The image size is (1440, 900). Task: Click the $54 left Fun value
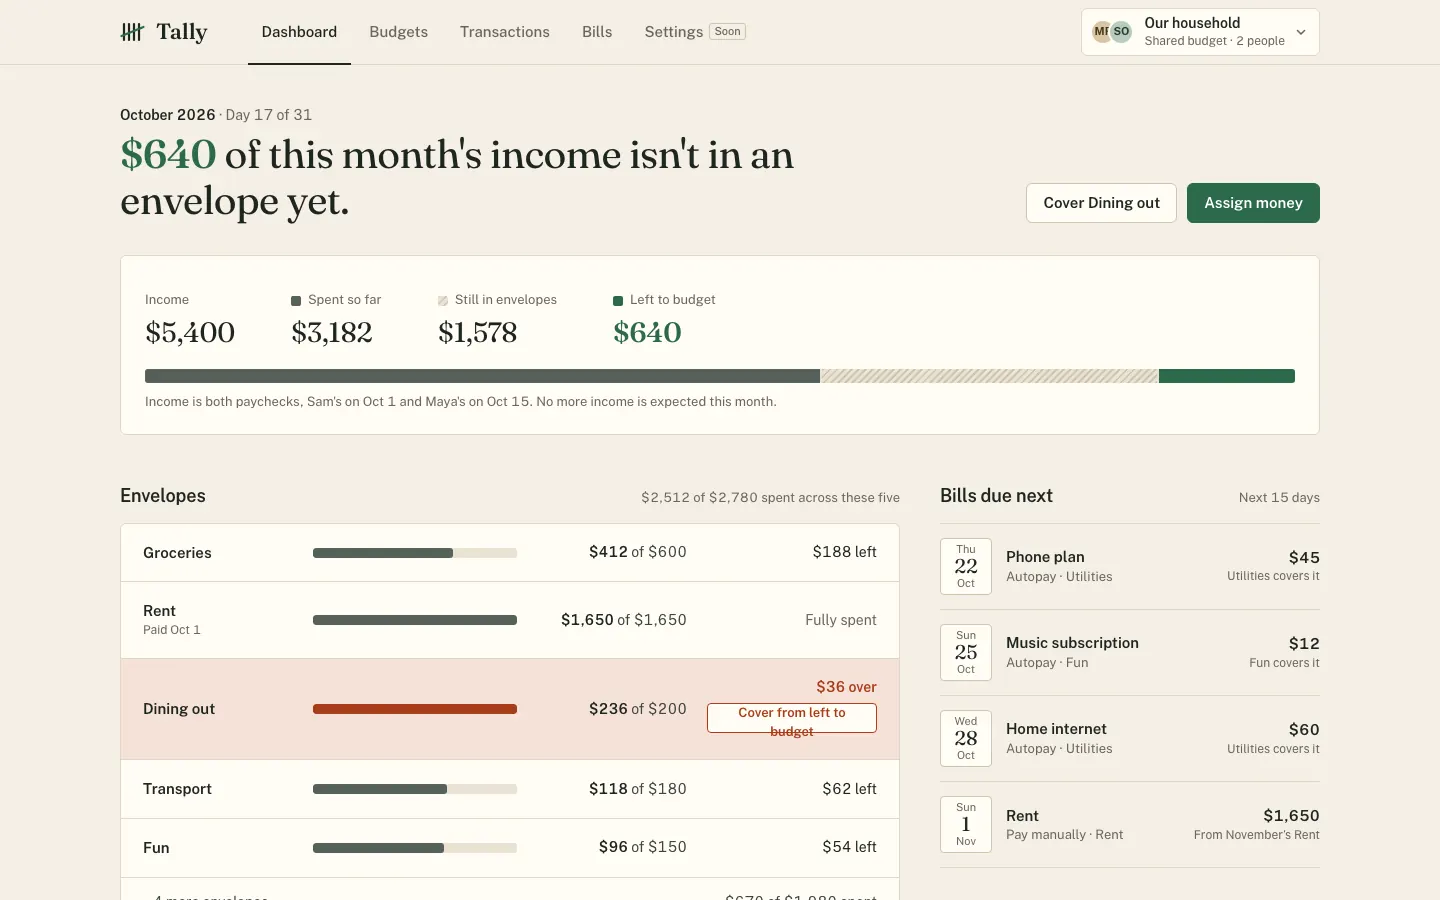pos(849,847)
